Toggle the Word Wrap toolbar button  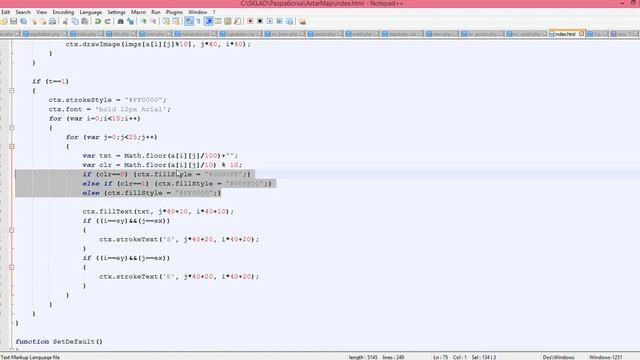[189, 21]
